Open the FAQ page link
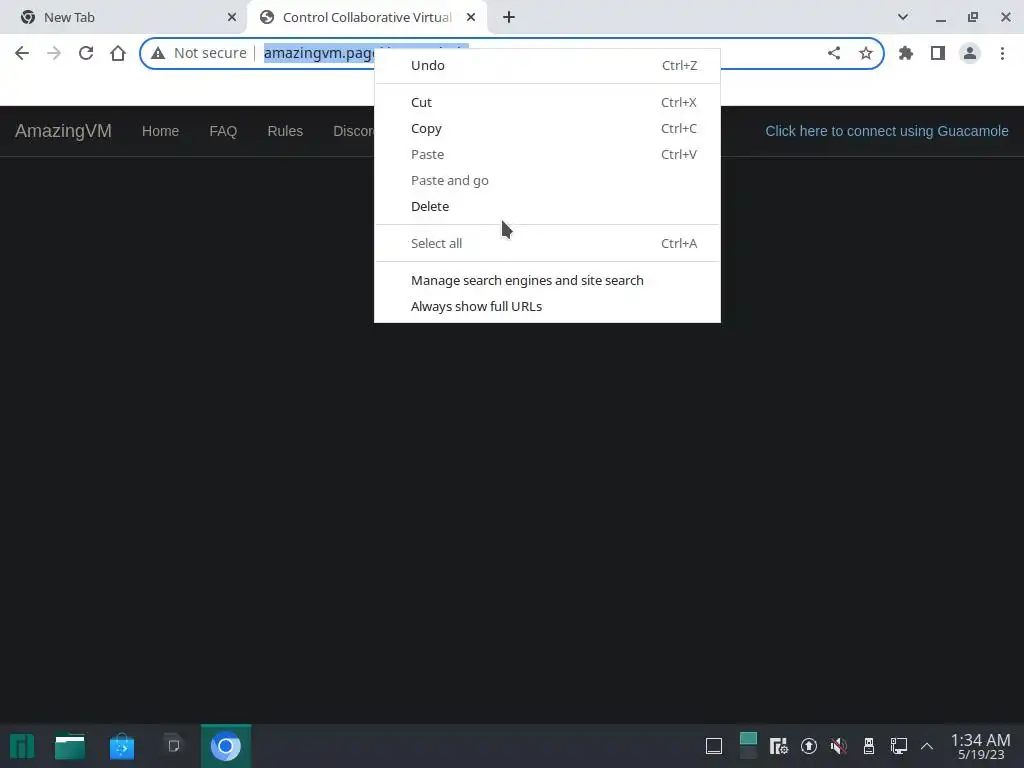This screenshot has height=768, width=1024. pos(223,131)
